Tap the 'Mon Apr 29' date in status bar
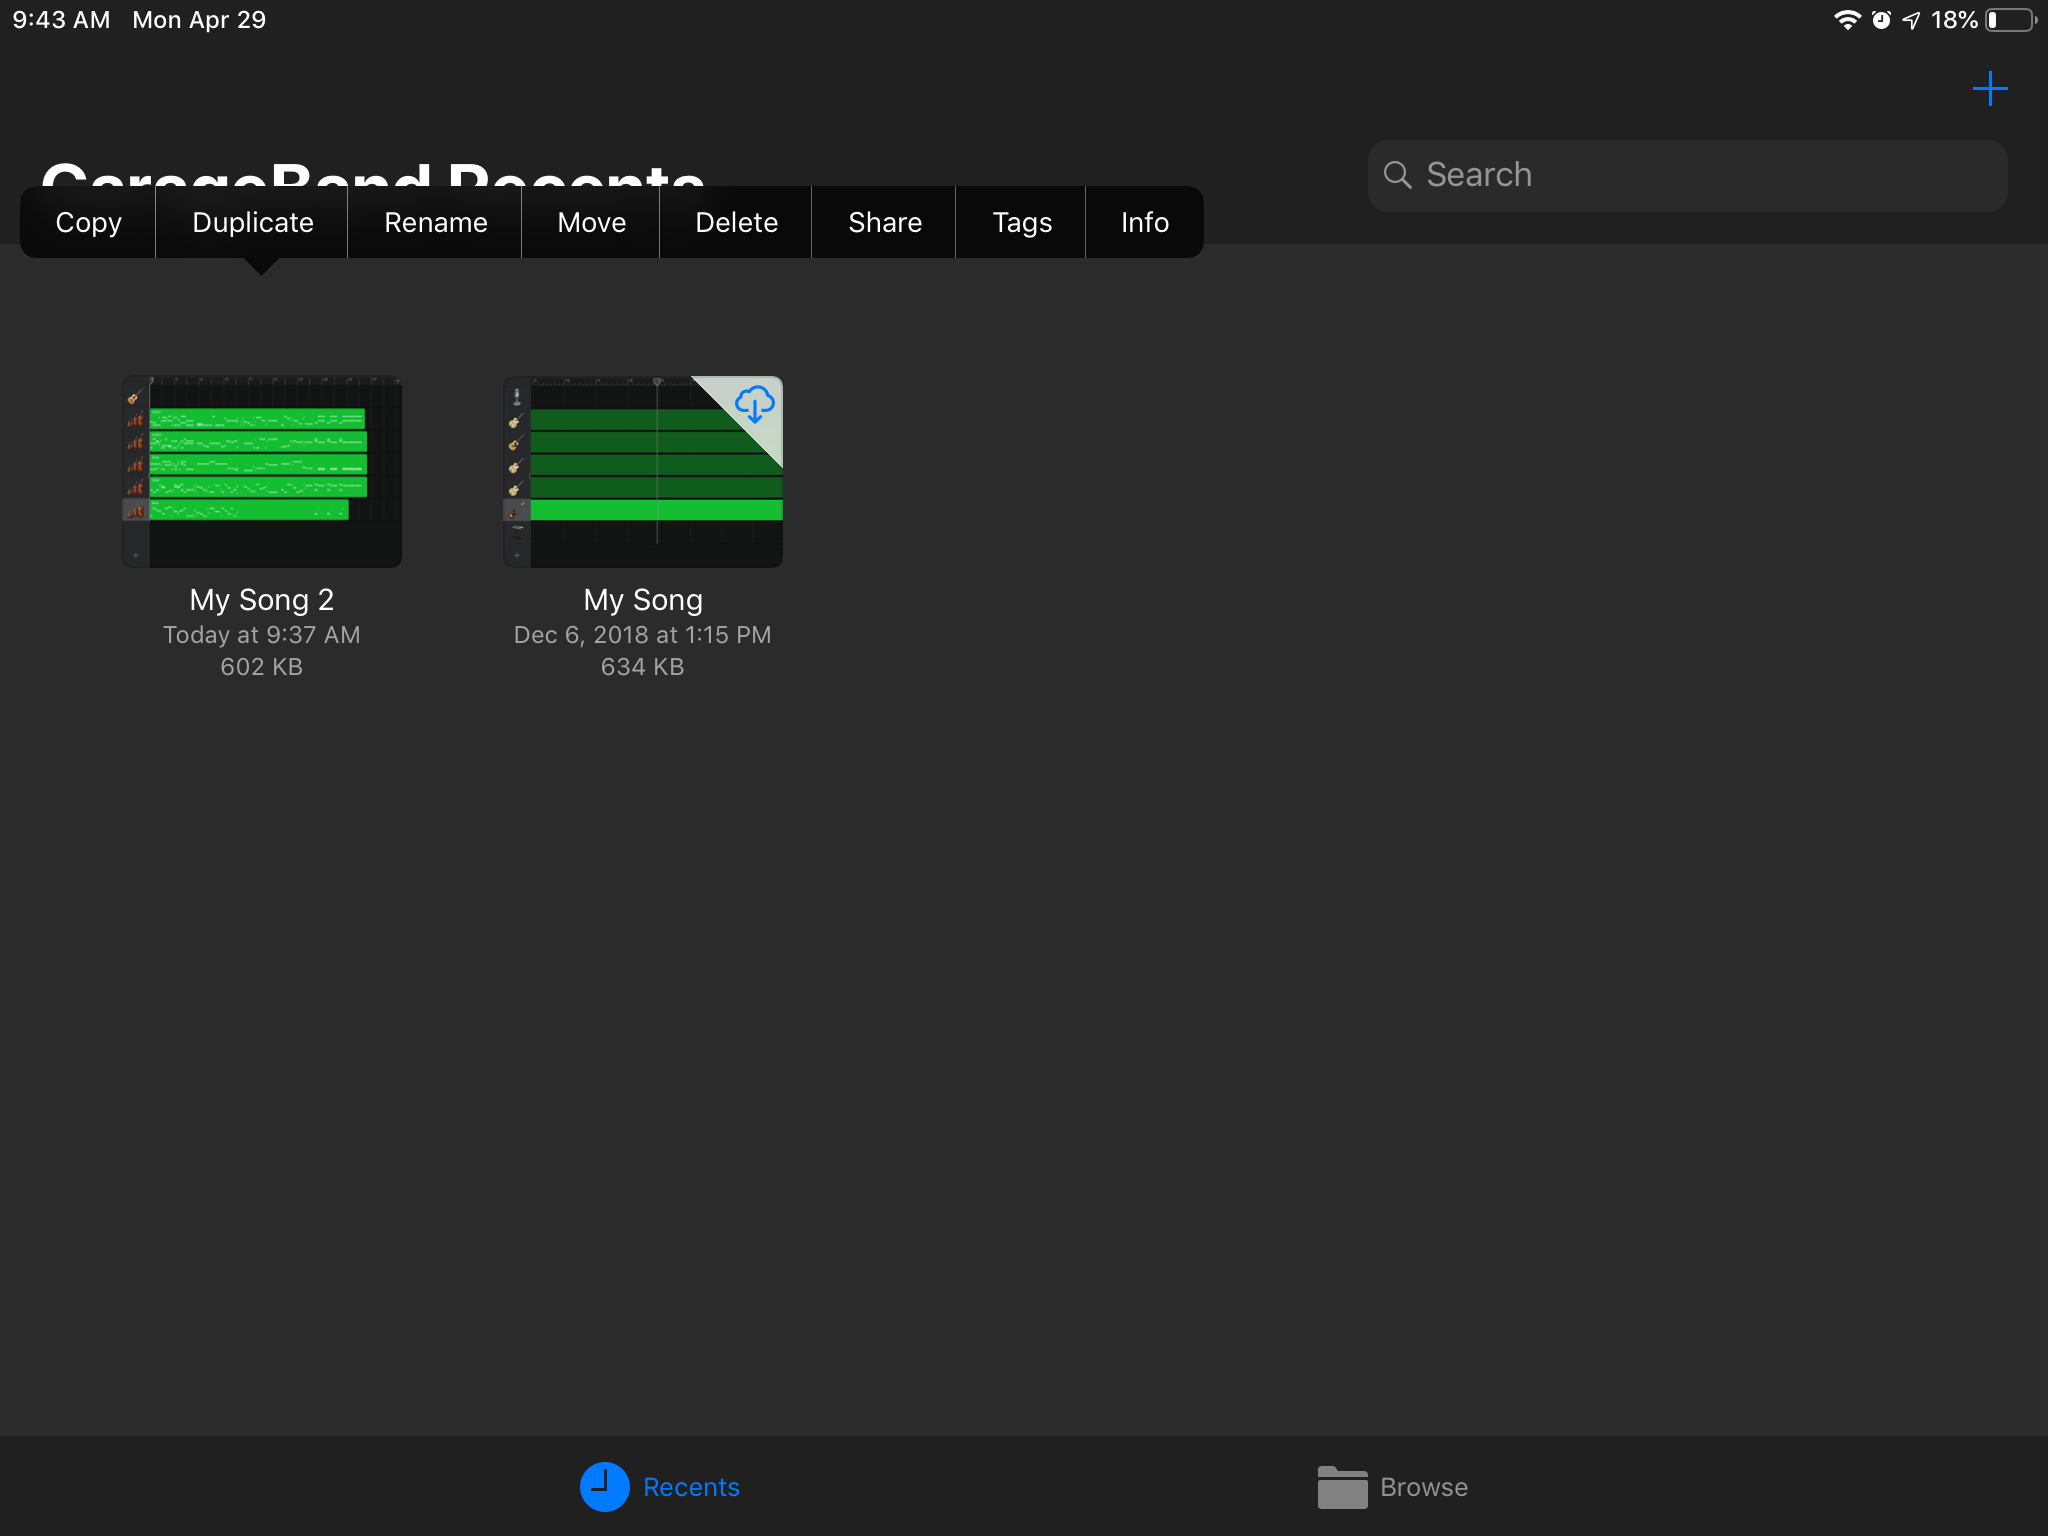Screen dimensions: 2048x1536 (x=199, y=20)
